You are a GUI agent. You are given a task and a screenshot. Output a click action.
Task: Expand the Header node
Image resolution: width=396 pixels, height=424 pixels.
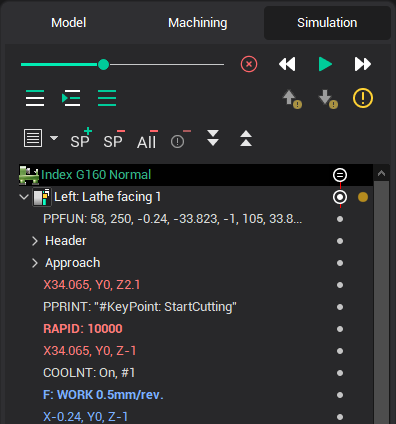click(35, 241)
